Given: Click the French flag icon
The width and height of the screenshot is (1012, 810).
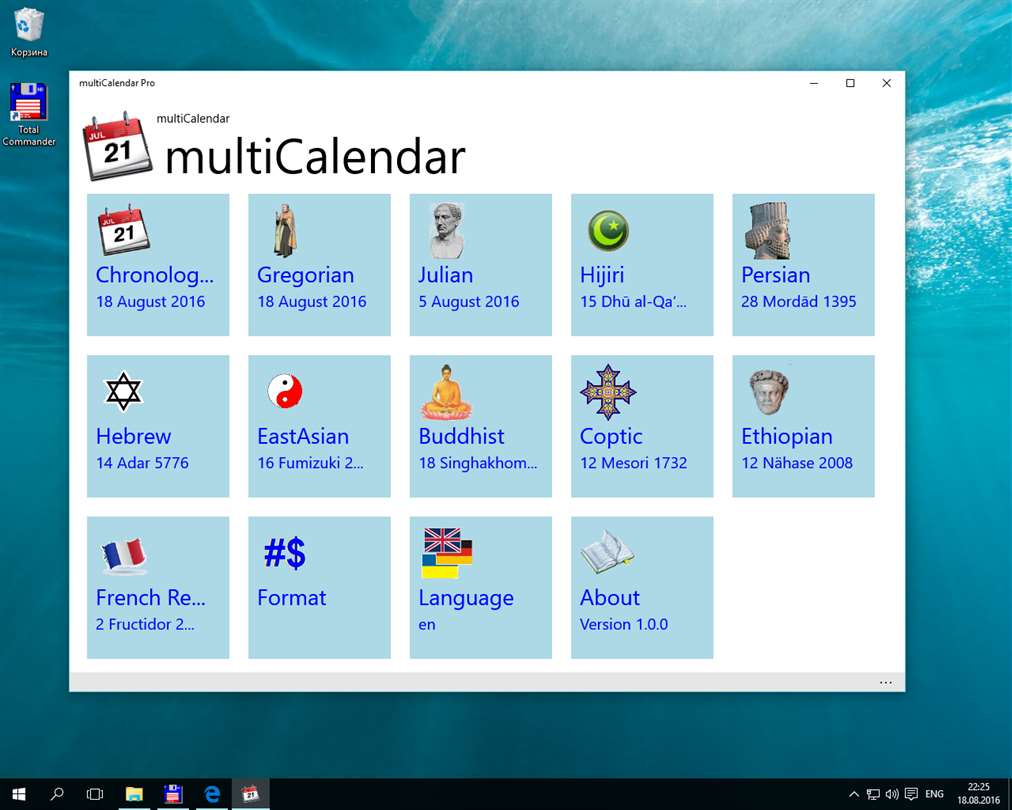Looking at the screenshot, I should pyautogui.click(x=124, y=555).
